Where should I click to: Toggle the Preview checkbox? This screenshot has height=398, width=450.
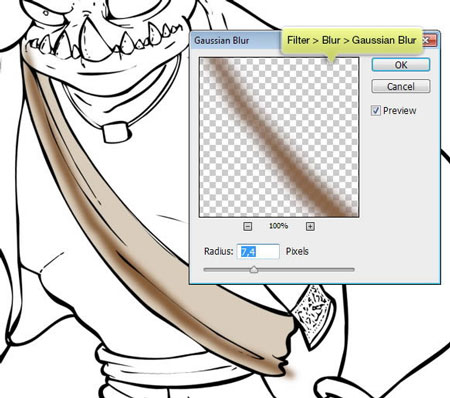coord(376,110)
